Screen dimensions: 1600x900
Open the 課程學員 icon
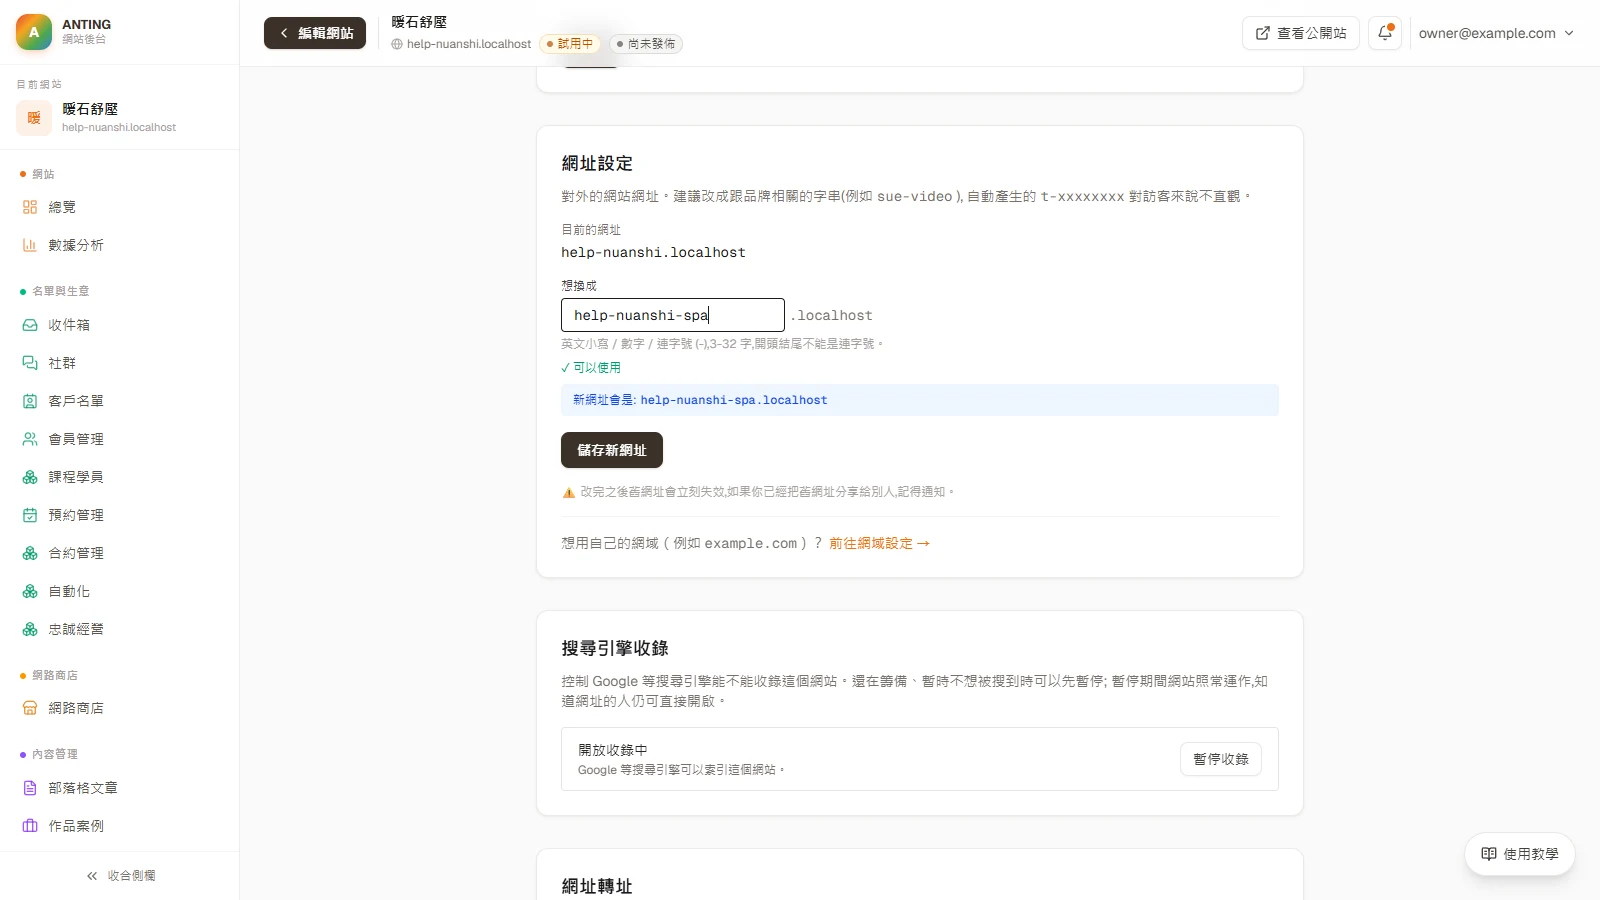click(30, 477)
